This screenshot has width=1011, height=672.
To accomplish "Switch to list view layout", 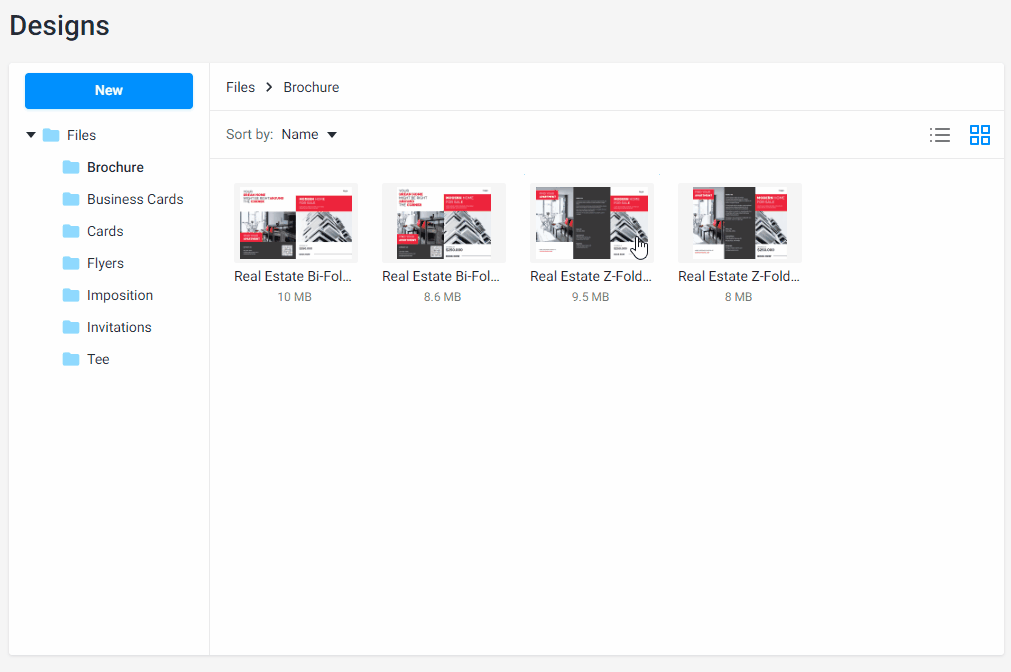I will tap(939, 135).
